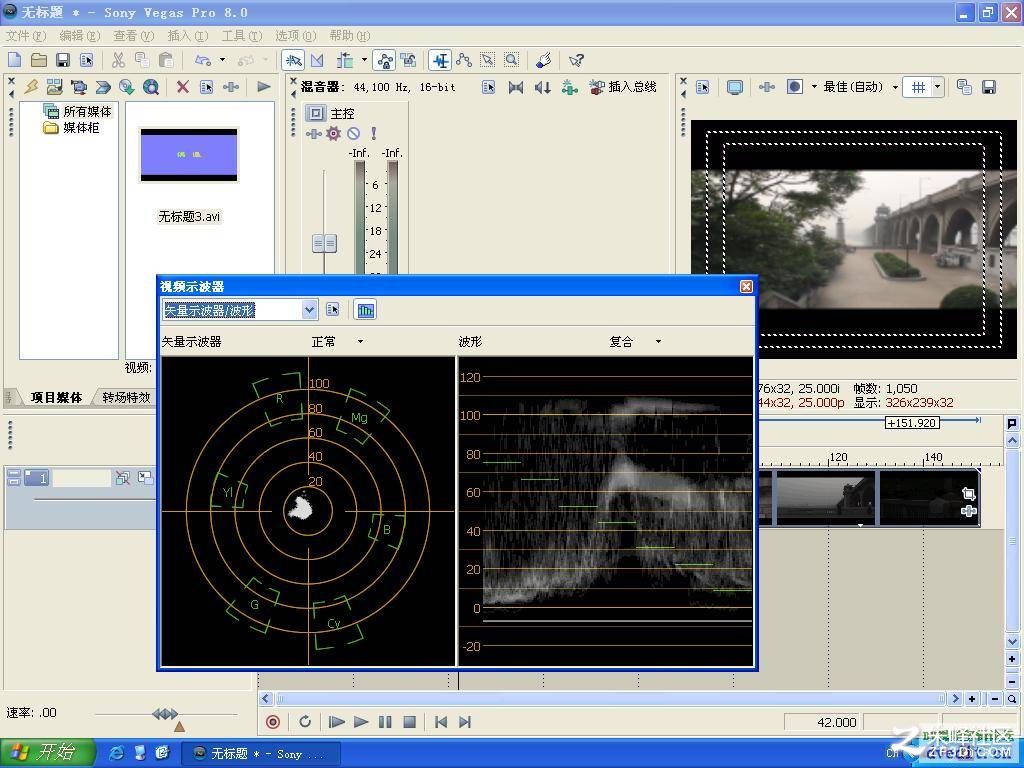Viewport: 1024px width, 768px height.
Task: Cut the selection with the scissors icon
Action: (x=118, y=61)
